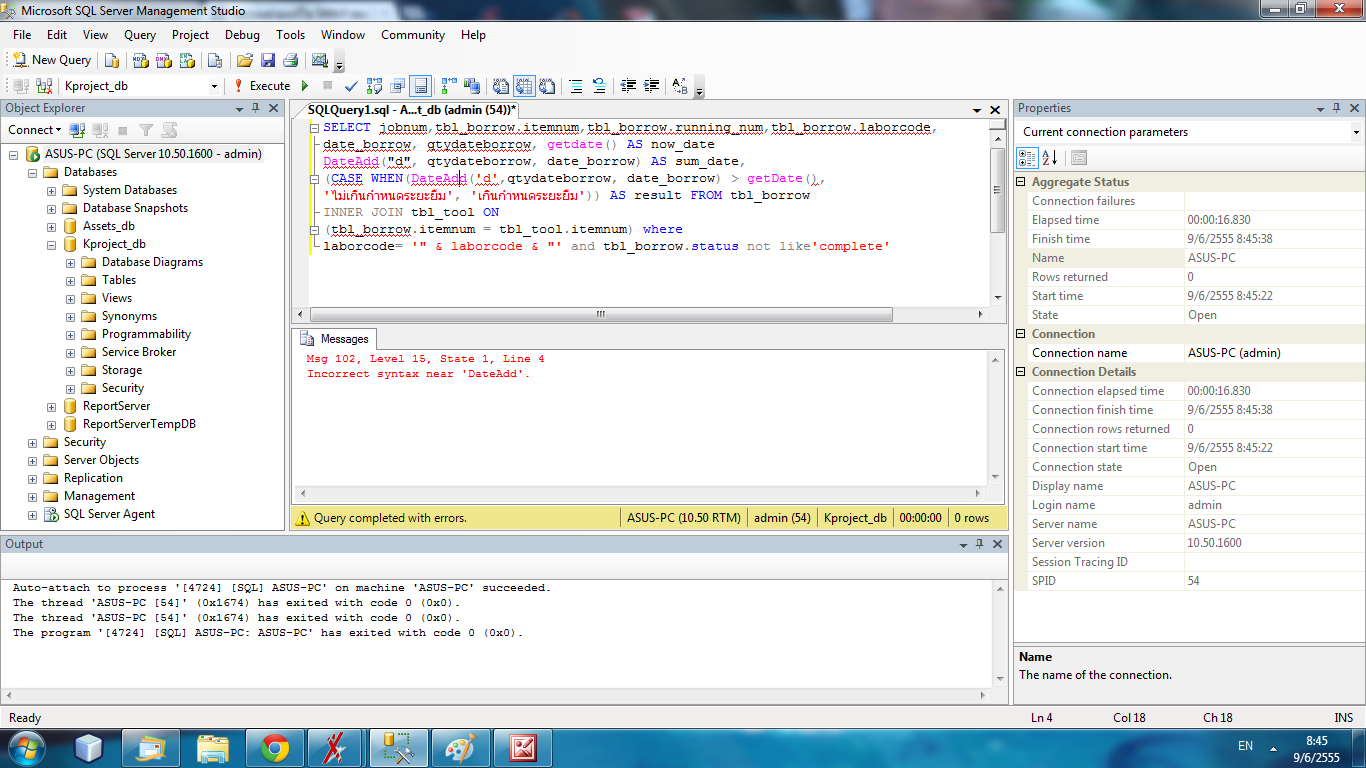1366x768 pixels.
Task: Click the red 'Incorrect syntax' error message
Action: coord(418,374)
